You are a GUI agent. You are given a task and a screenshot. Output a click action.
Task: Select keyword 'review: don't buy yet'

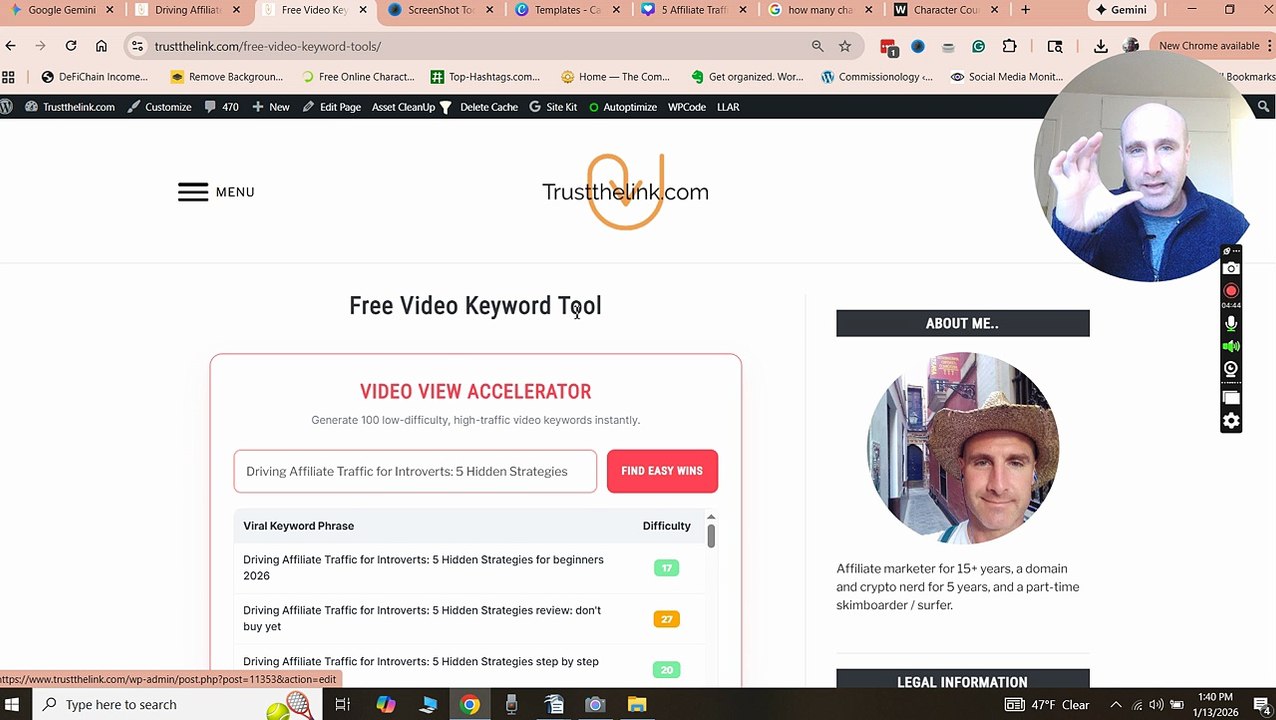pyautogui.click(x=422, y=618)
